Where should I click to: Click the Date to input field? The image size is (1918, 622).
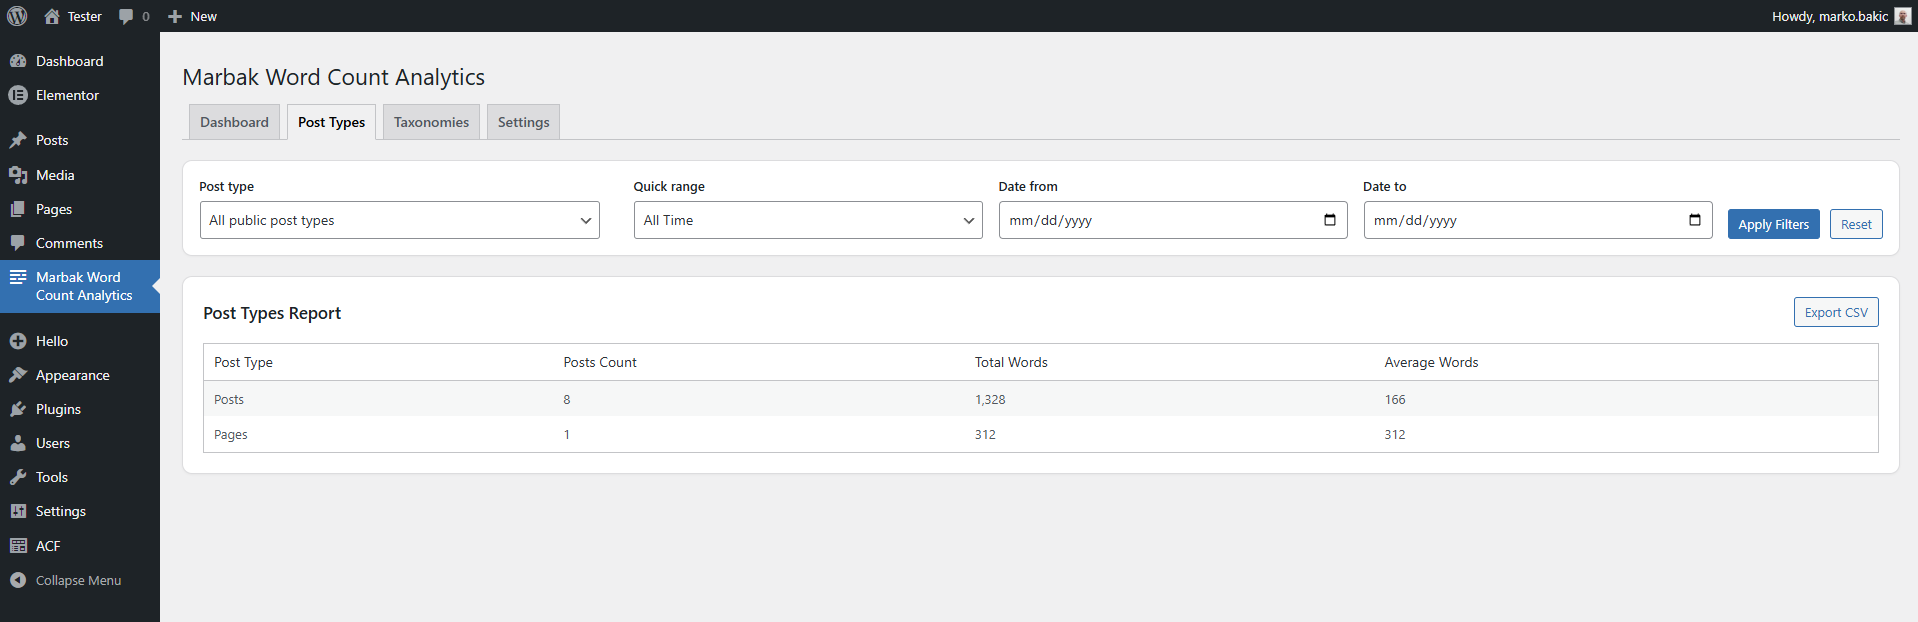click(1538, 220)
